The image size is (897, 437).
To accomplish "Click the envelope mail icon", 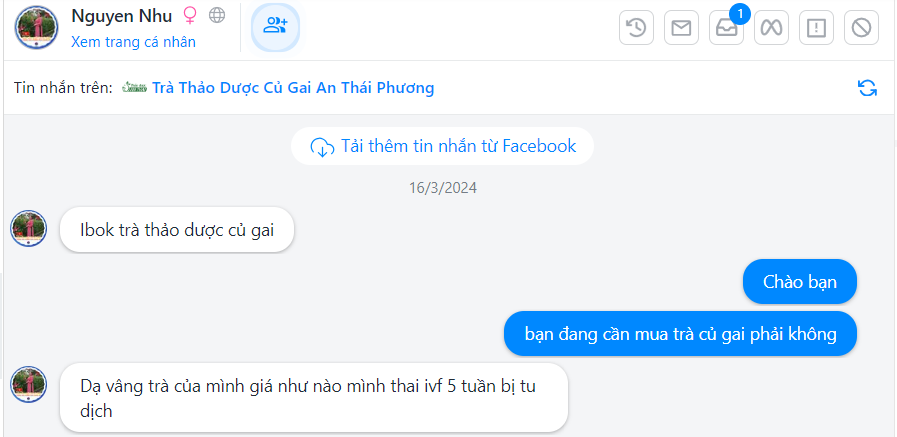I will pos(681,28).
